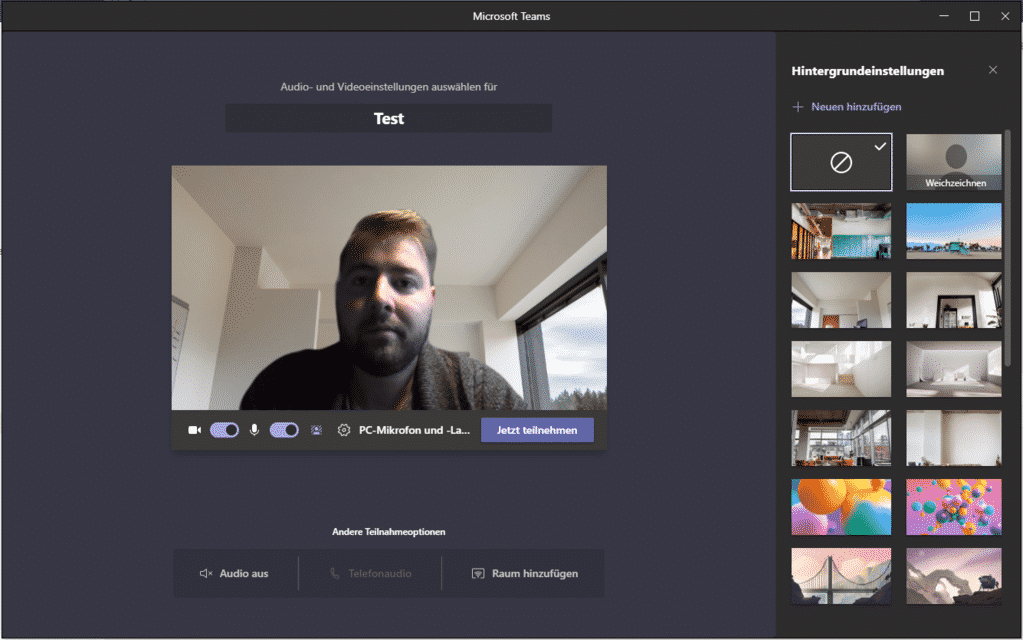Click the PC-Mikrofon und -La... label

(x=414, y=430)
